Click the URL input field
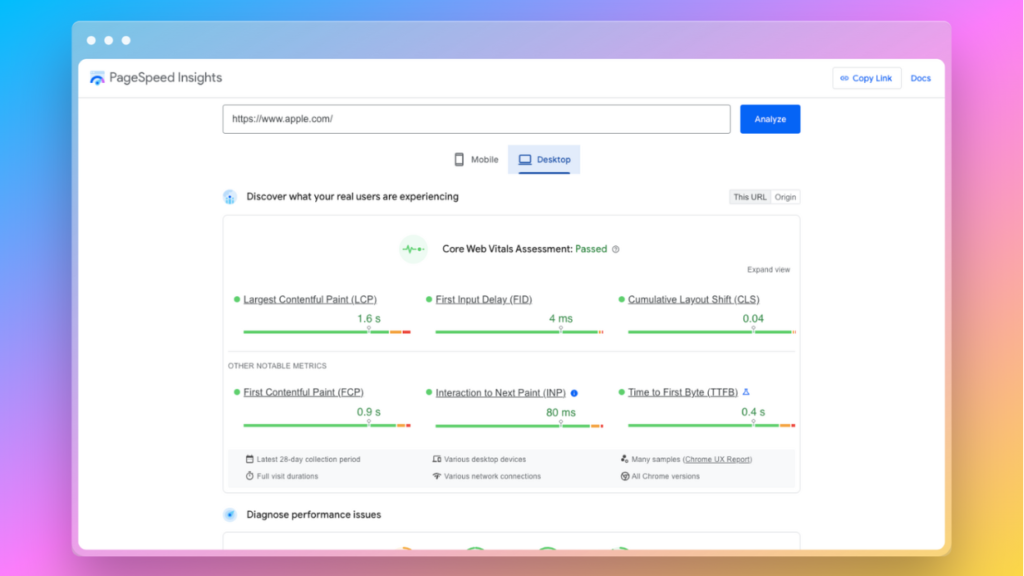This screenshot has height=576, width=1024. coord(476,119)
